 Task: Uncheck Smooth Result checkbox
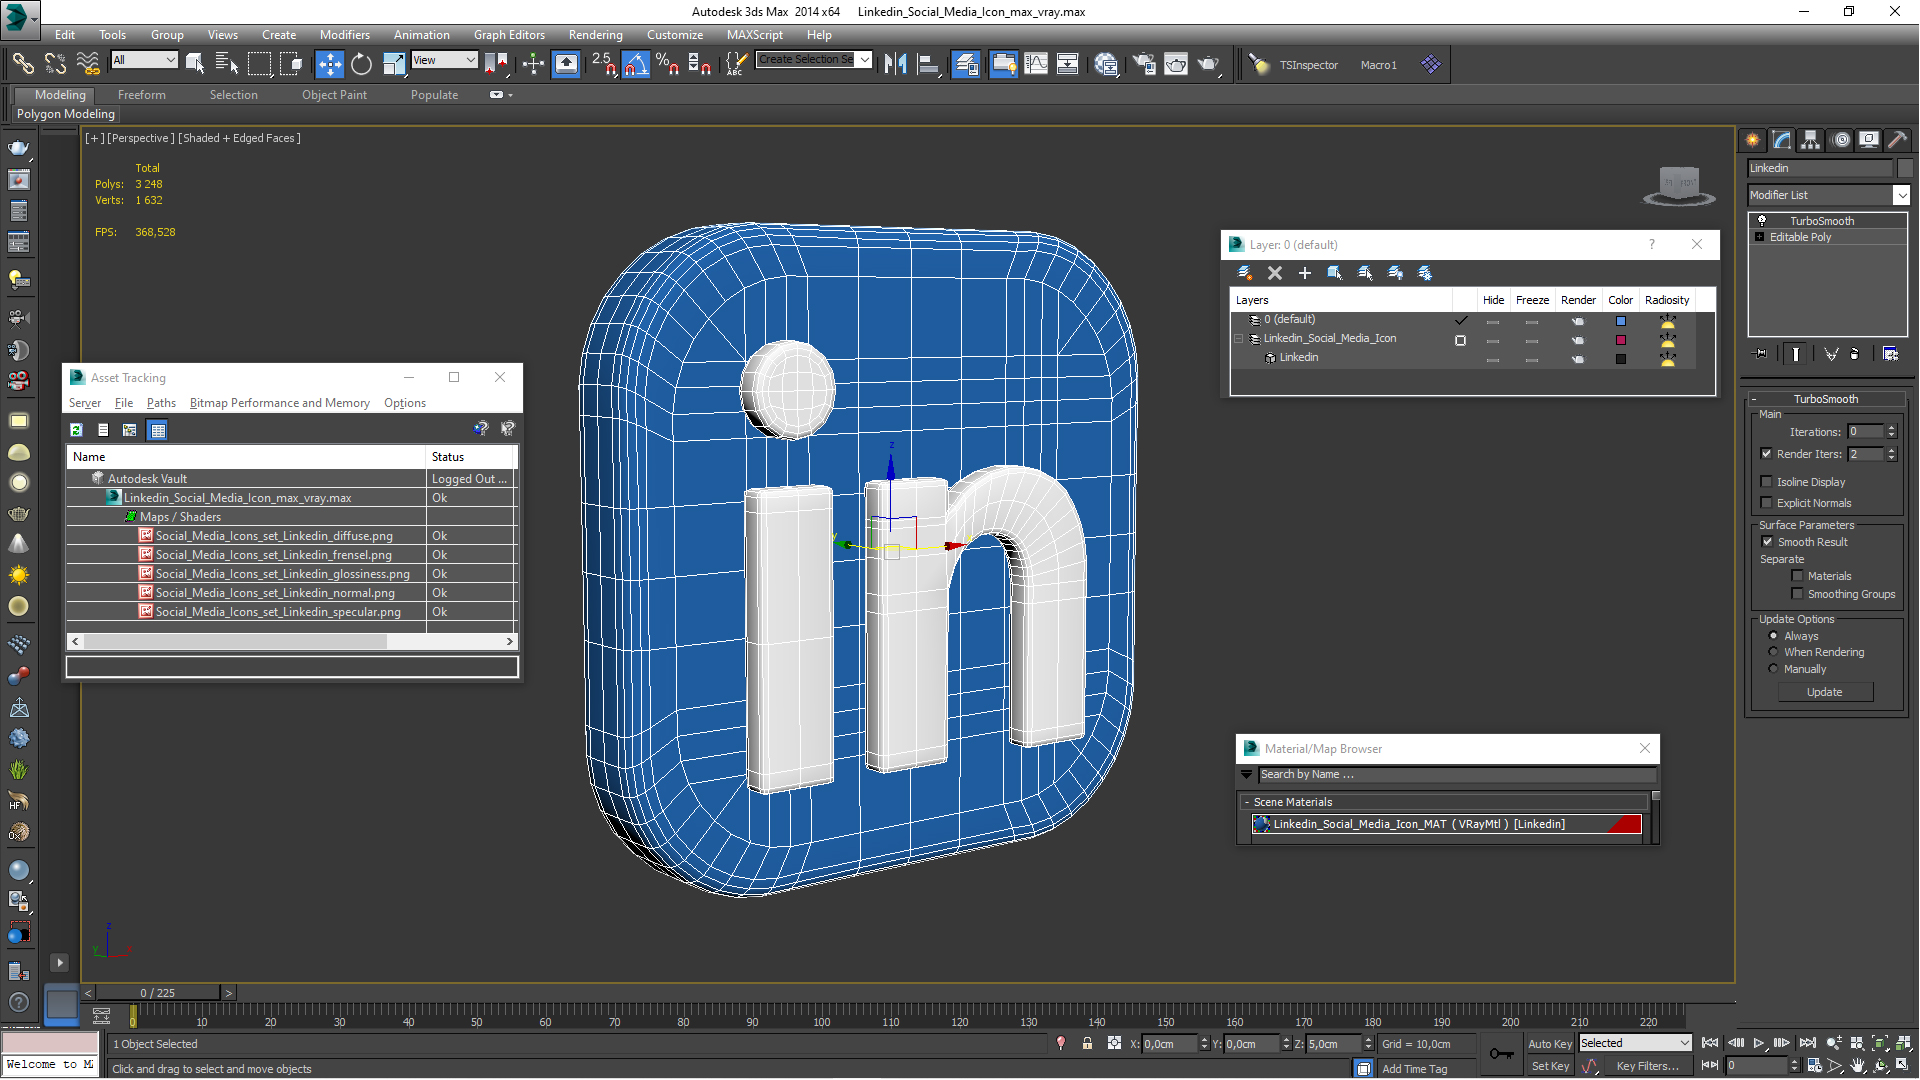pos(1767,542)
